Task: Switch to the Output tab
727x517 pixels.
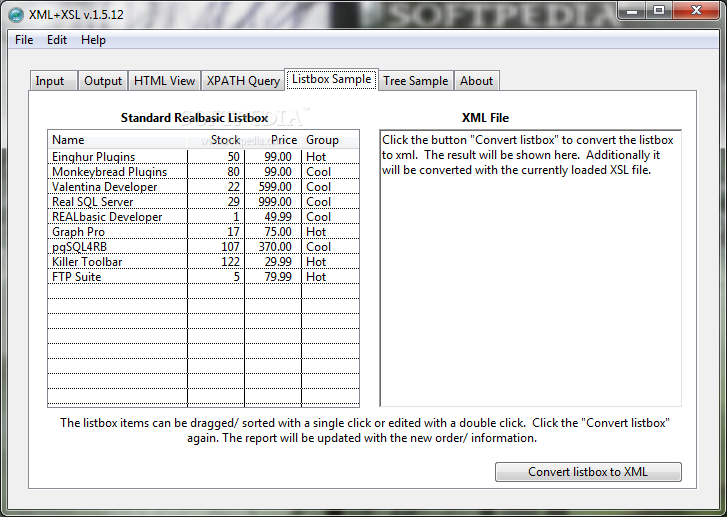Action: pos(103,81)
